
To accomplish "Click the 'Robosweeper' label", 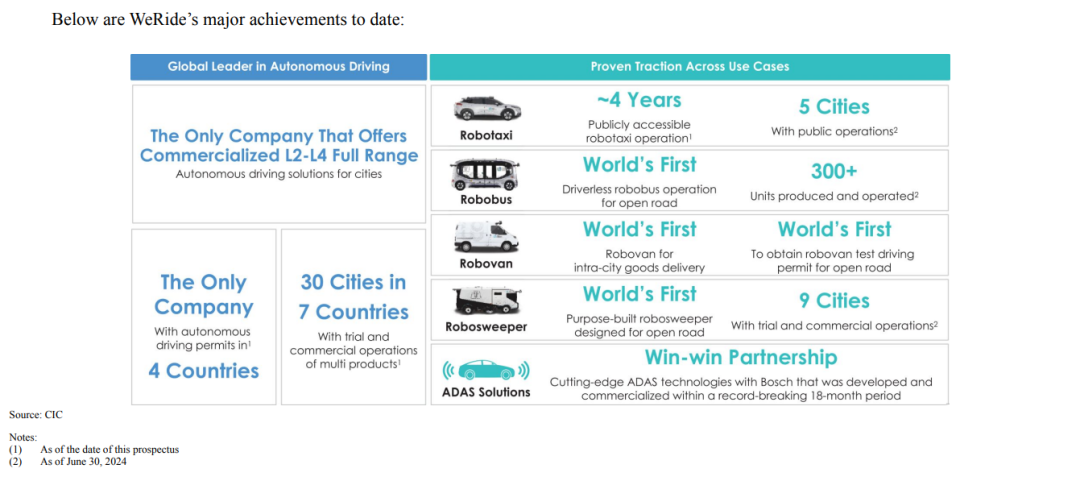I will pos(486,327).
